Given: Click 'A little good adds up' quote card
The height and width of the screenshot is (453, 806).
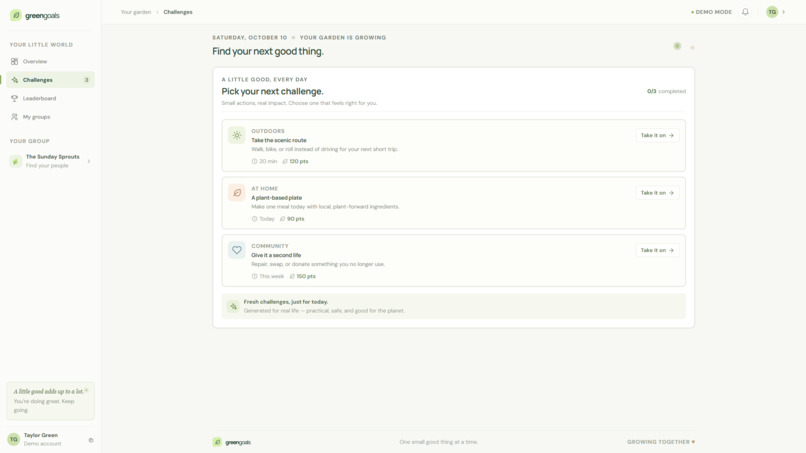Looking at the screenshot, I should pyautogui.click(x=50, y=401).
